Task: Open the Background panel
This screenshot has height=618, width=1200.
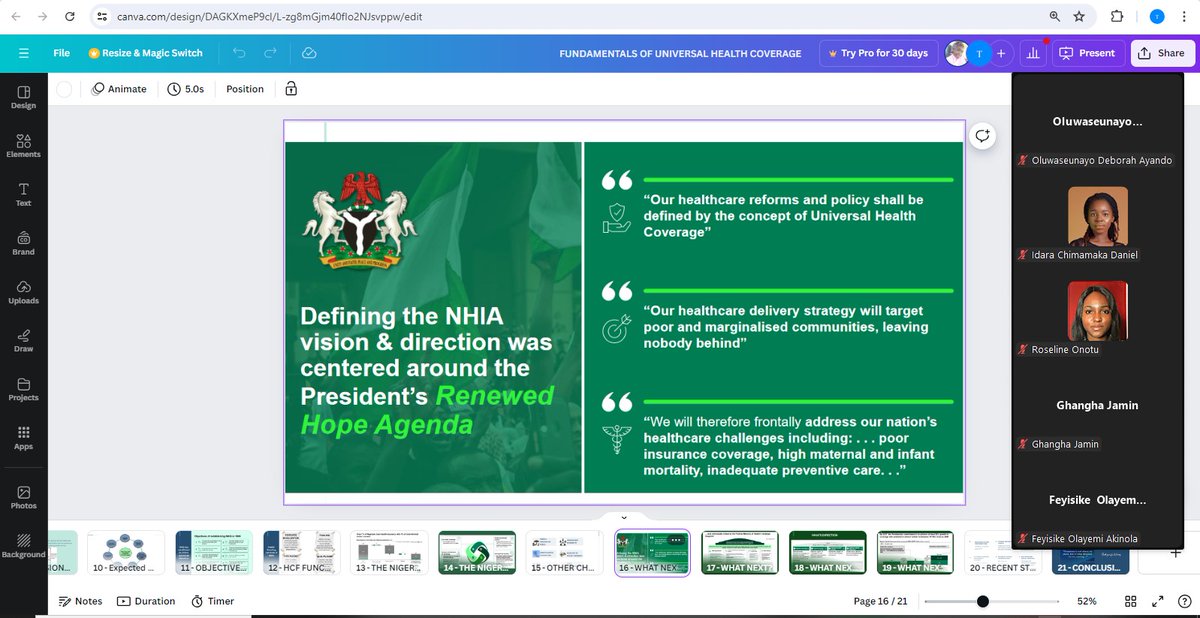Action: (x=23, y=545)
